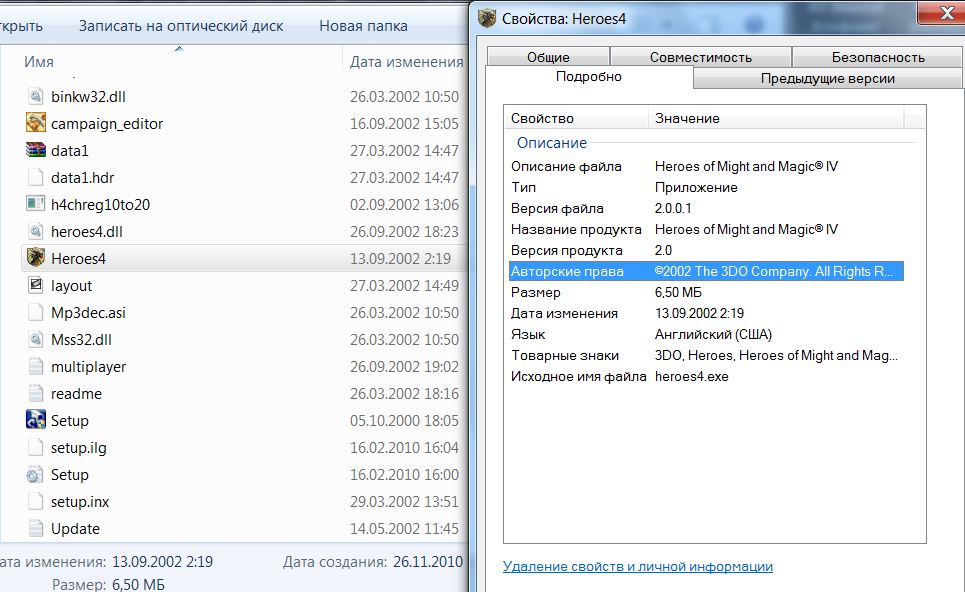965x592 pixels.
Task: Click the setup.inx file icon
Action: click(36, 502)
